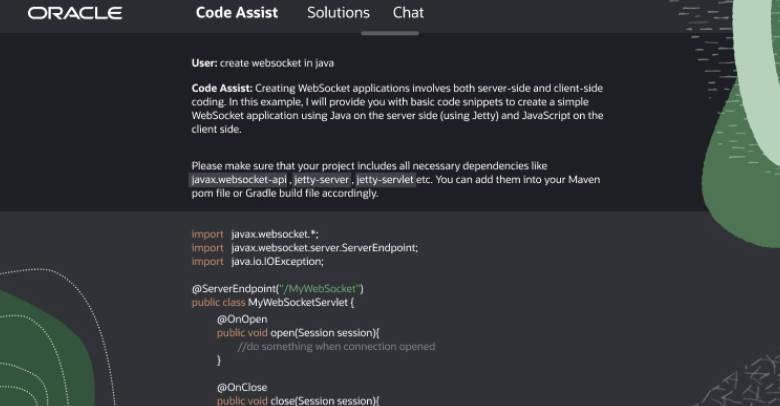Click the @ServerEndpoint annotation
Screen dimensions: 780x406
(x=235, y=289)
